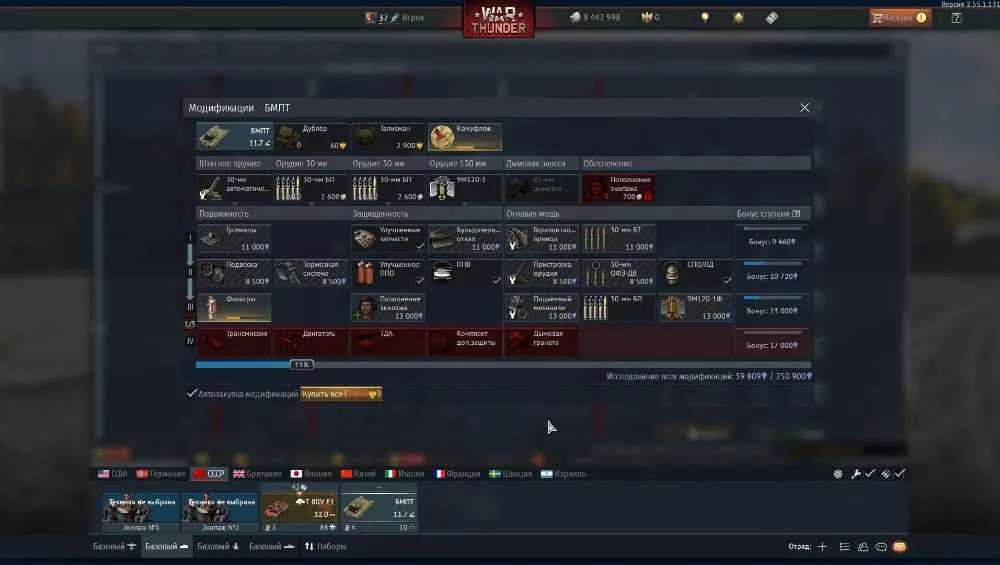Toggle Автозакупка модификаций checkbox
This screenshot has height=565, width=1000.
[191, 393]
